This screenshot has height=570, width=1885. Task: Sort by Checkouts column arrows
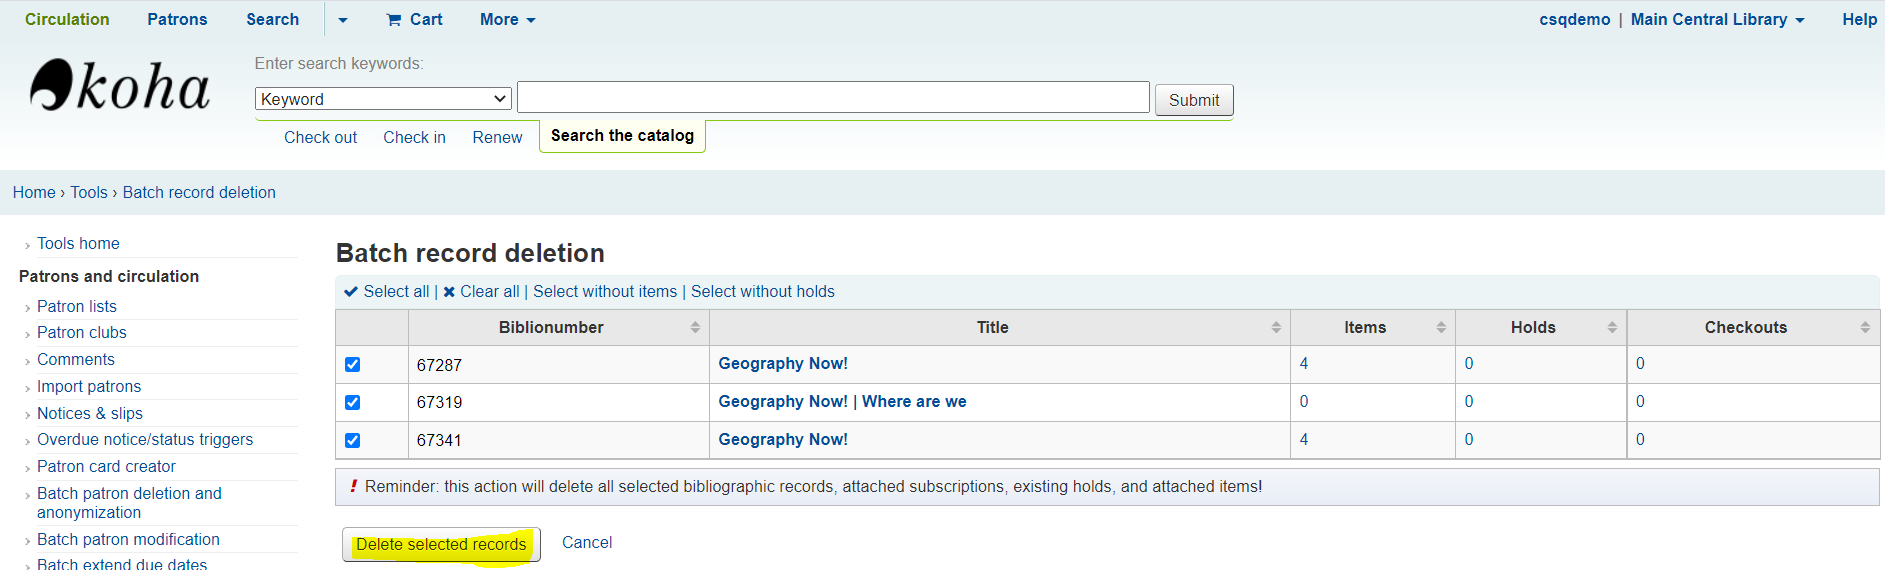[1865, 328]
